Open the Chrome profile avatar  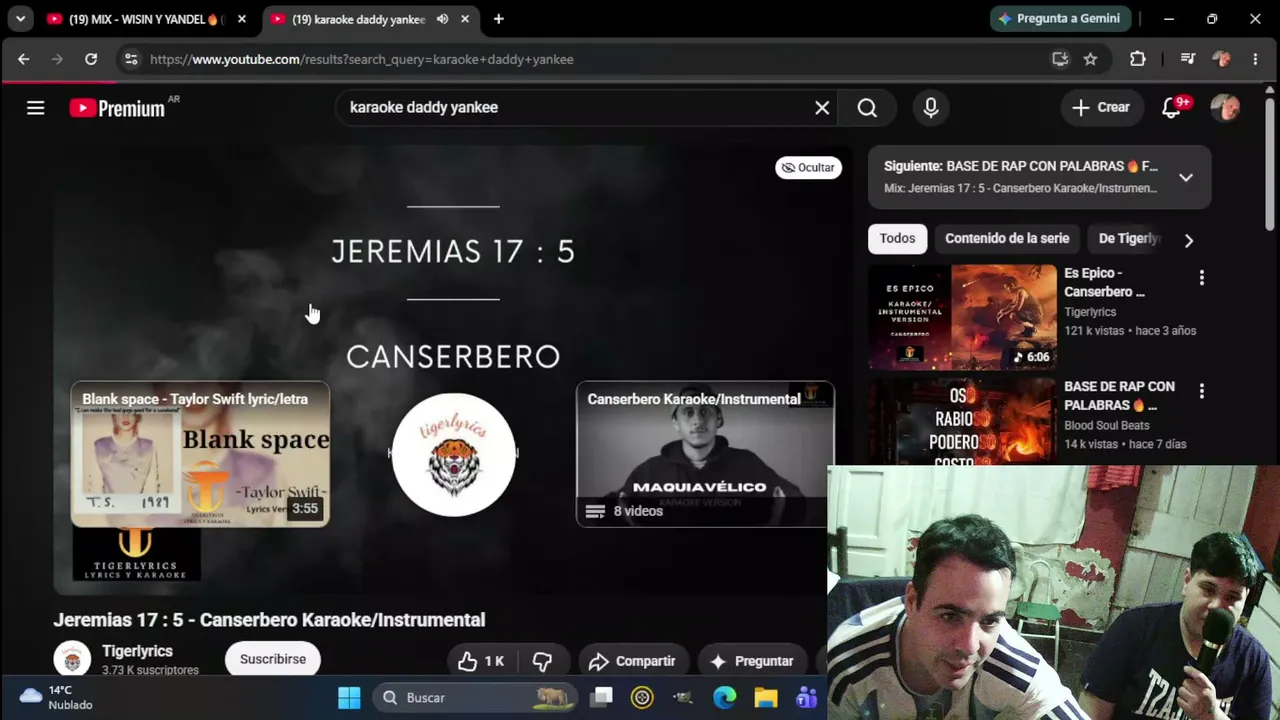(x=1221, y=59)
